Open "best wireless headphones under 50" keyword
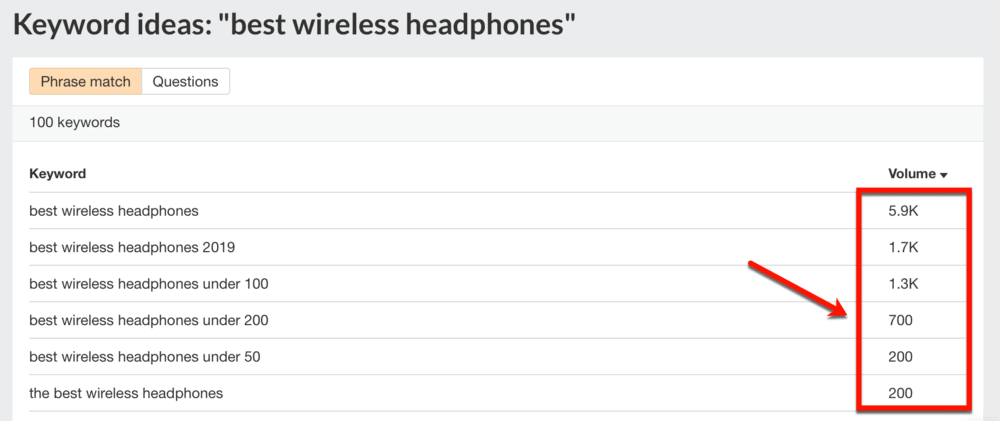The height and width of the screenshot is (421, 1000). [x=145, y=357]
